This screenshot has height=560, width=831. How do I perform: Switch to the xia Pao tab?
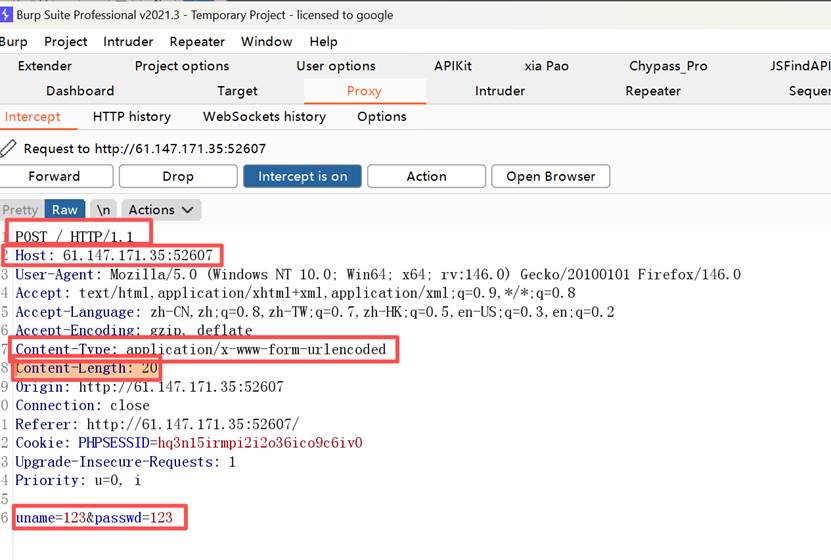tap(546, 66)
